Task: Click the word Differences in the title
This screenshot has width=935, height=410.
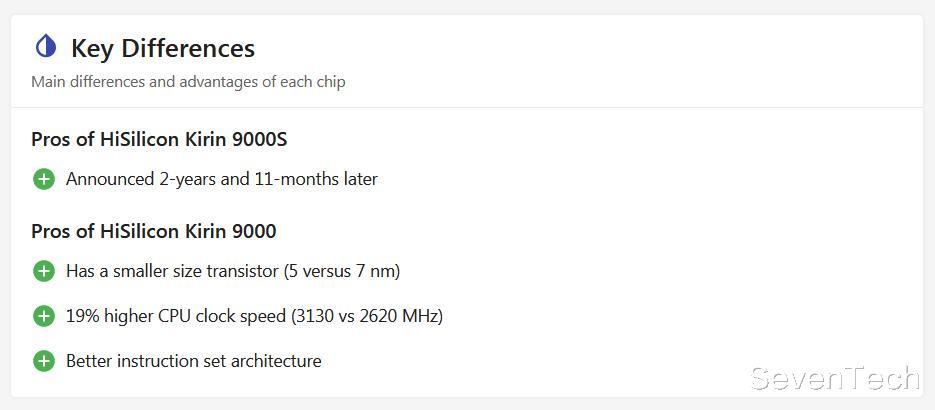Action: 188,48
